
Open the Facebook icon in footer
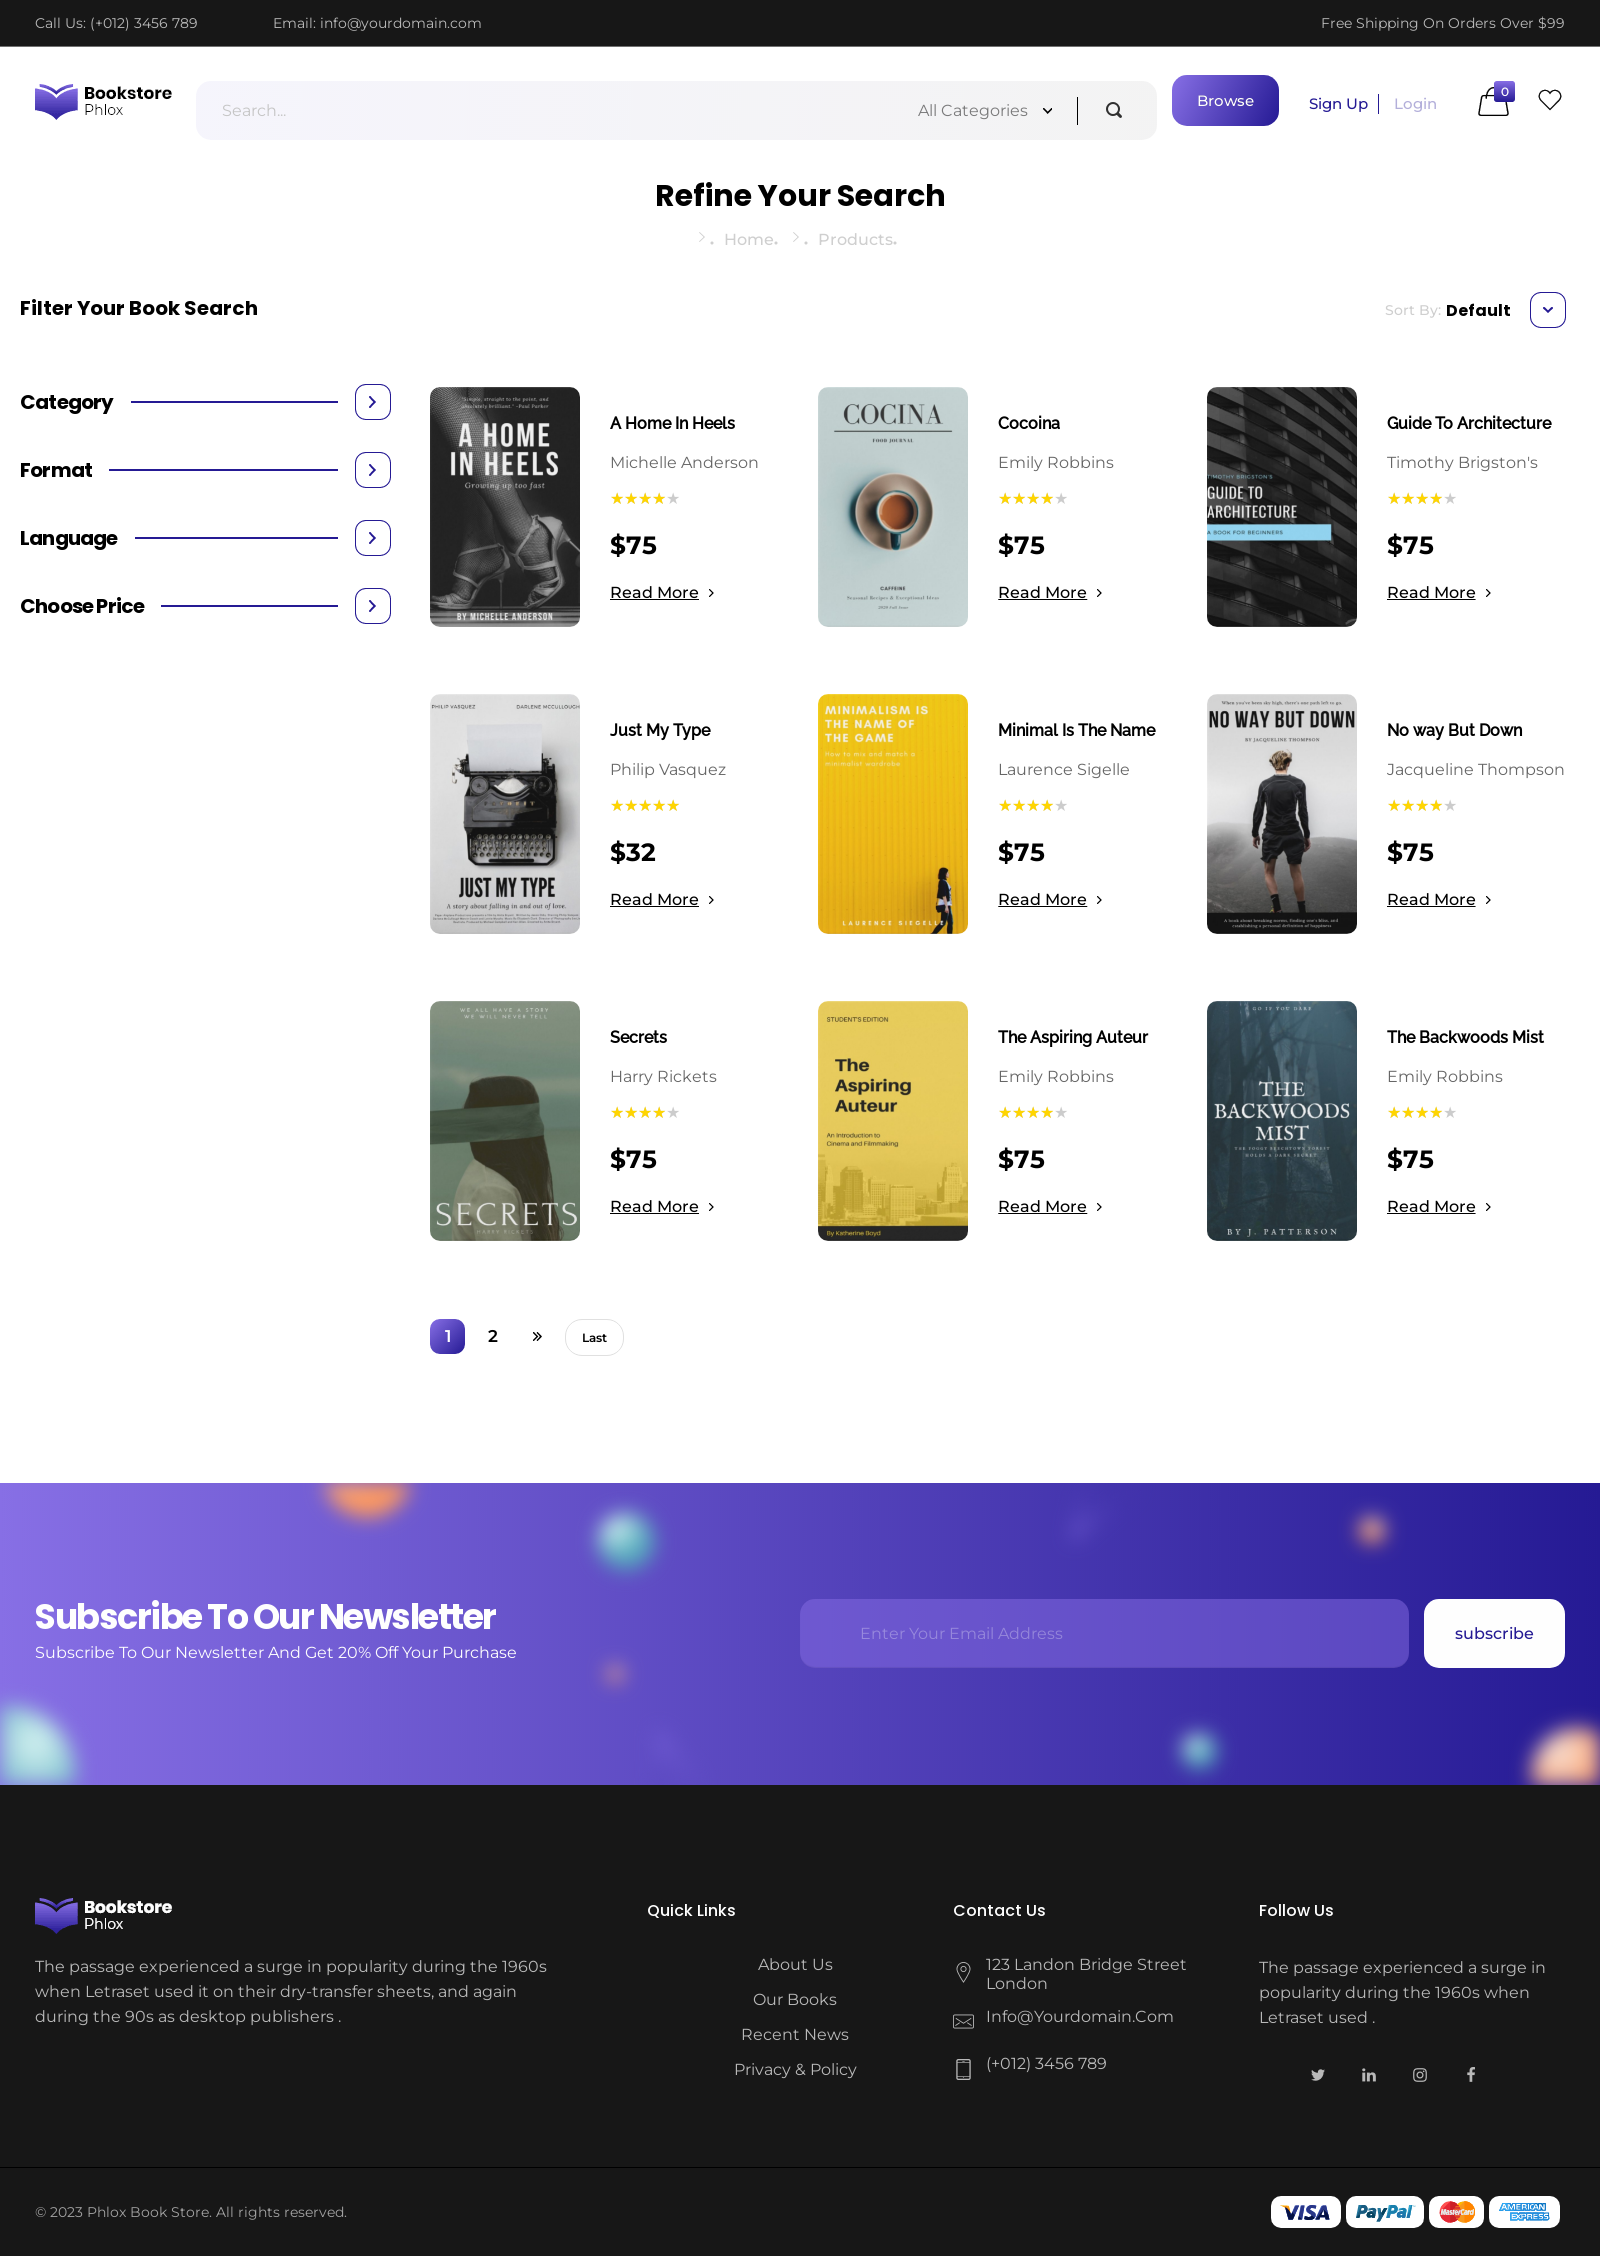click(x=1471, y=2075)
